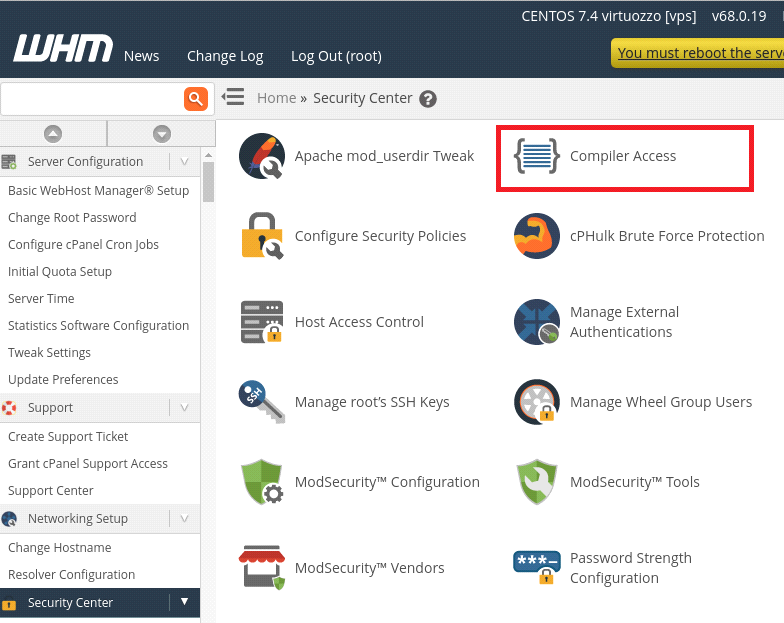
Task: Open the Manage External Authentications icon
Action: coord(536,322)
